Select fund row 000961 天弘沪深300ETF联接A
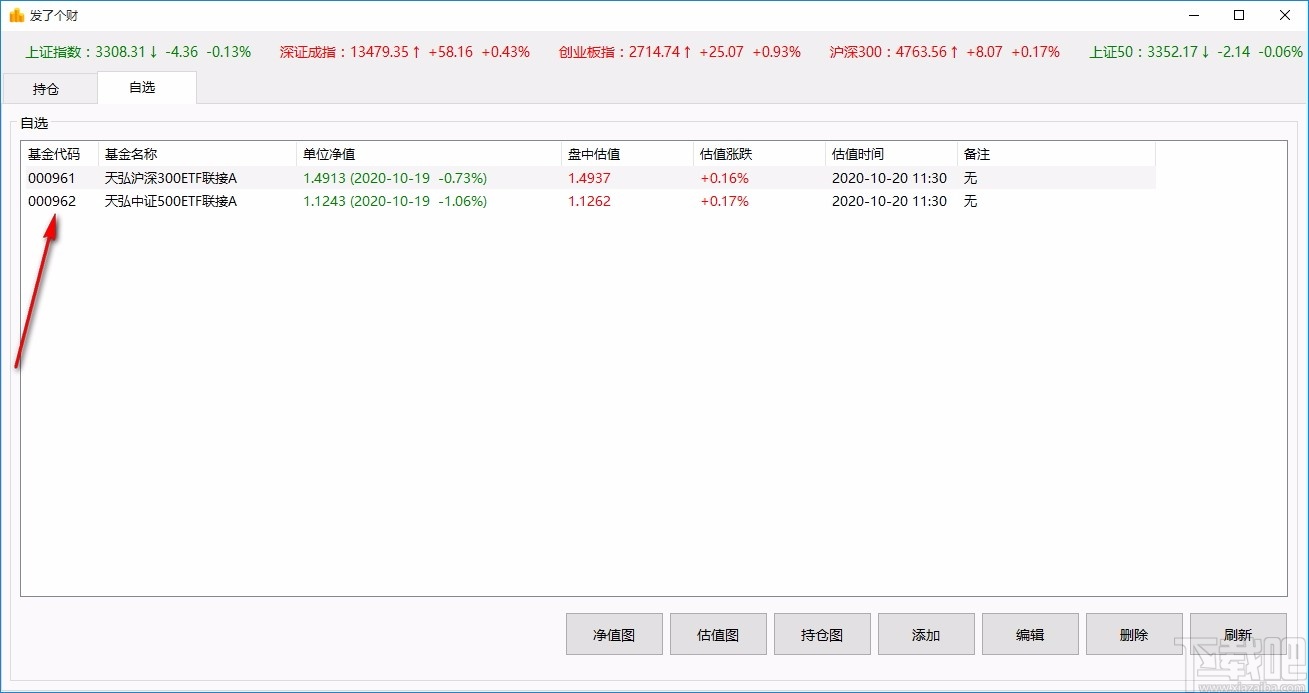1309x693 pixels. click(400, 177)
